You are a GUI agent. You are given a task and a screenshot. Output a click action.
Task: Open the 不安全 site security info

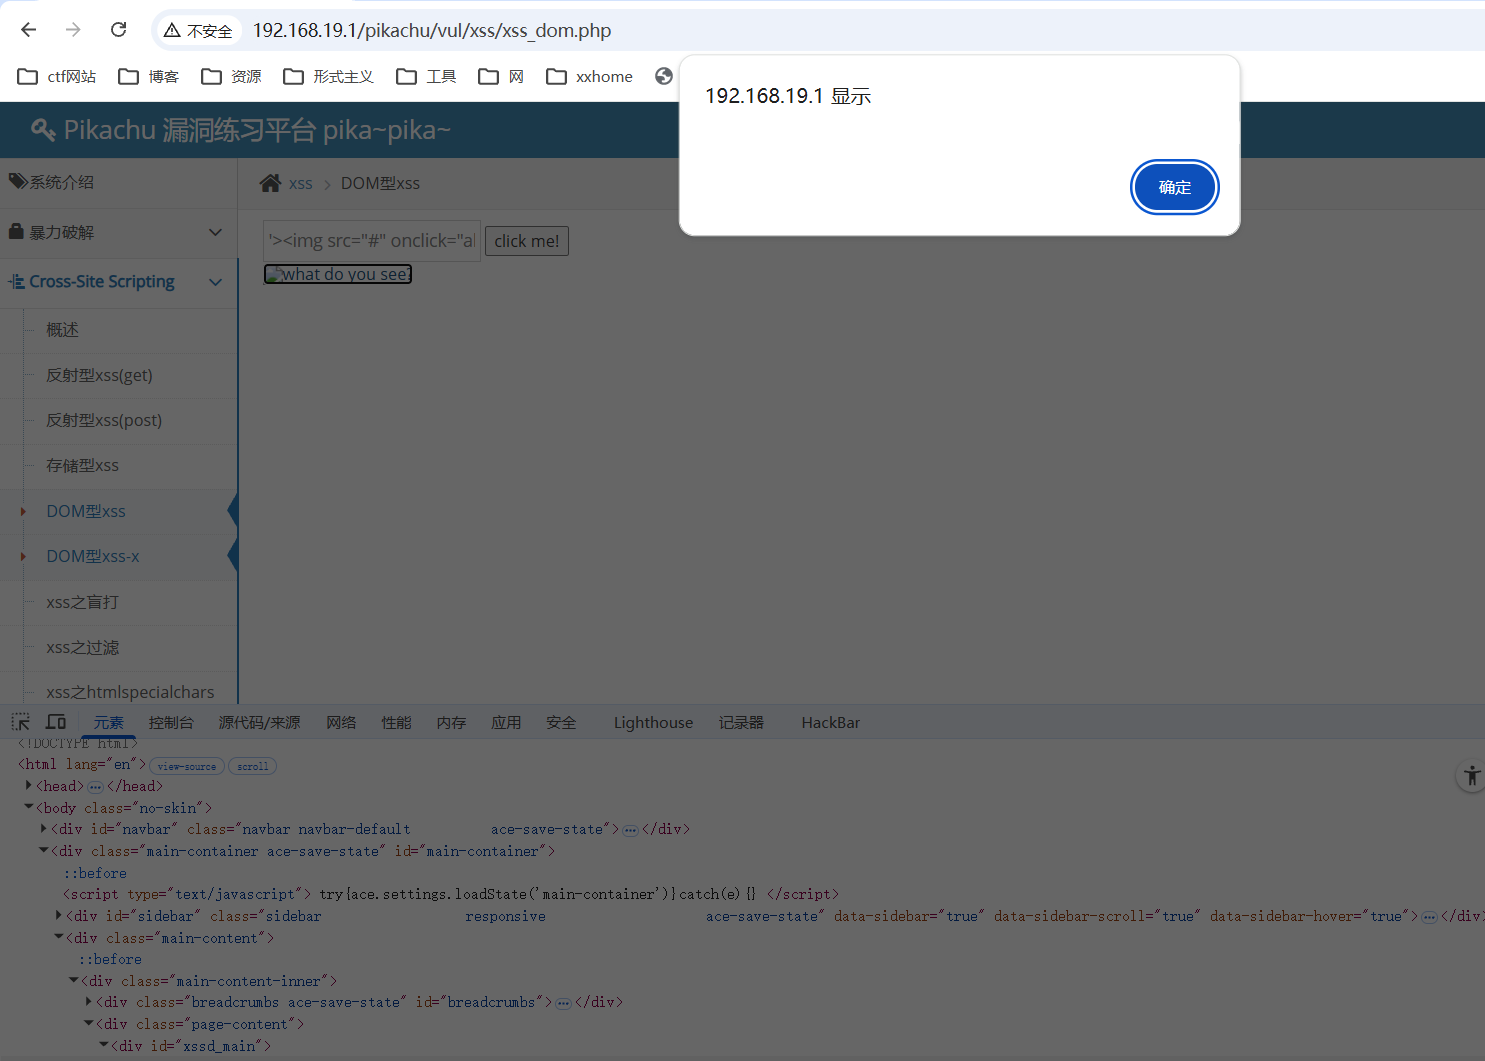click(198, 31)
